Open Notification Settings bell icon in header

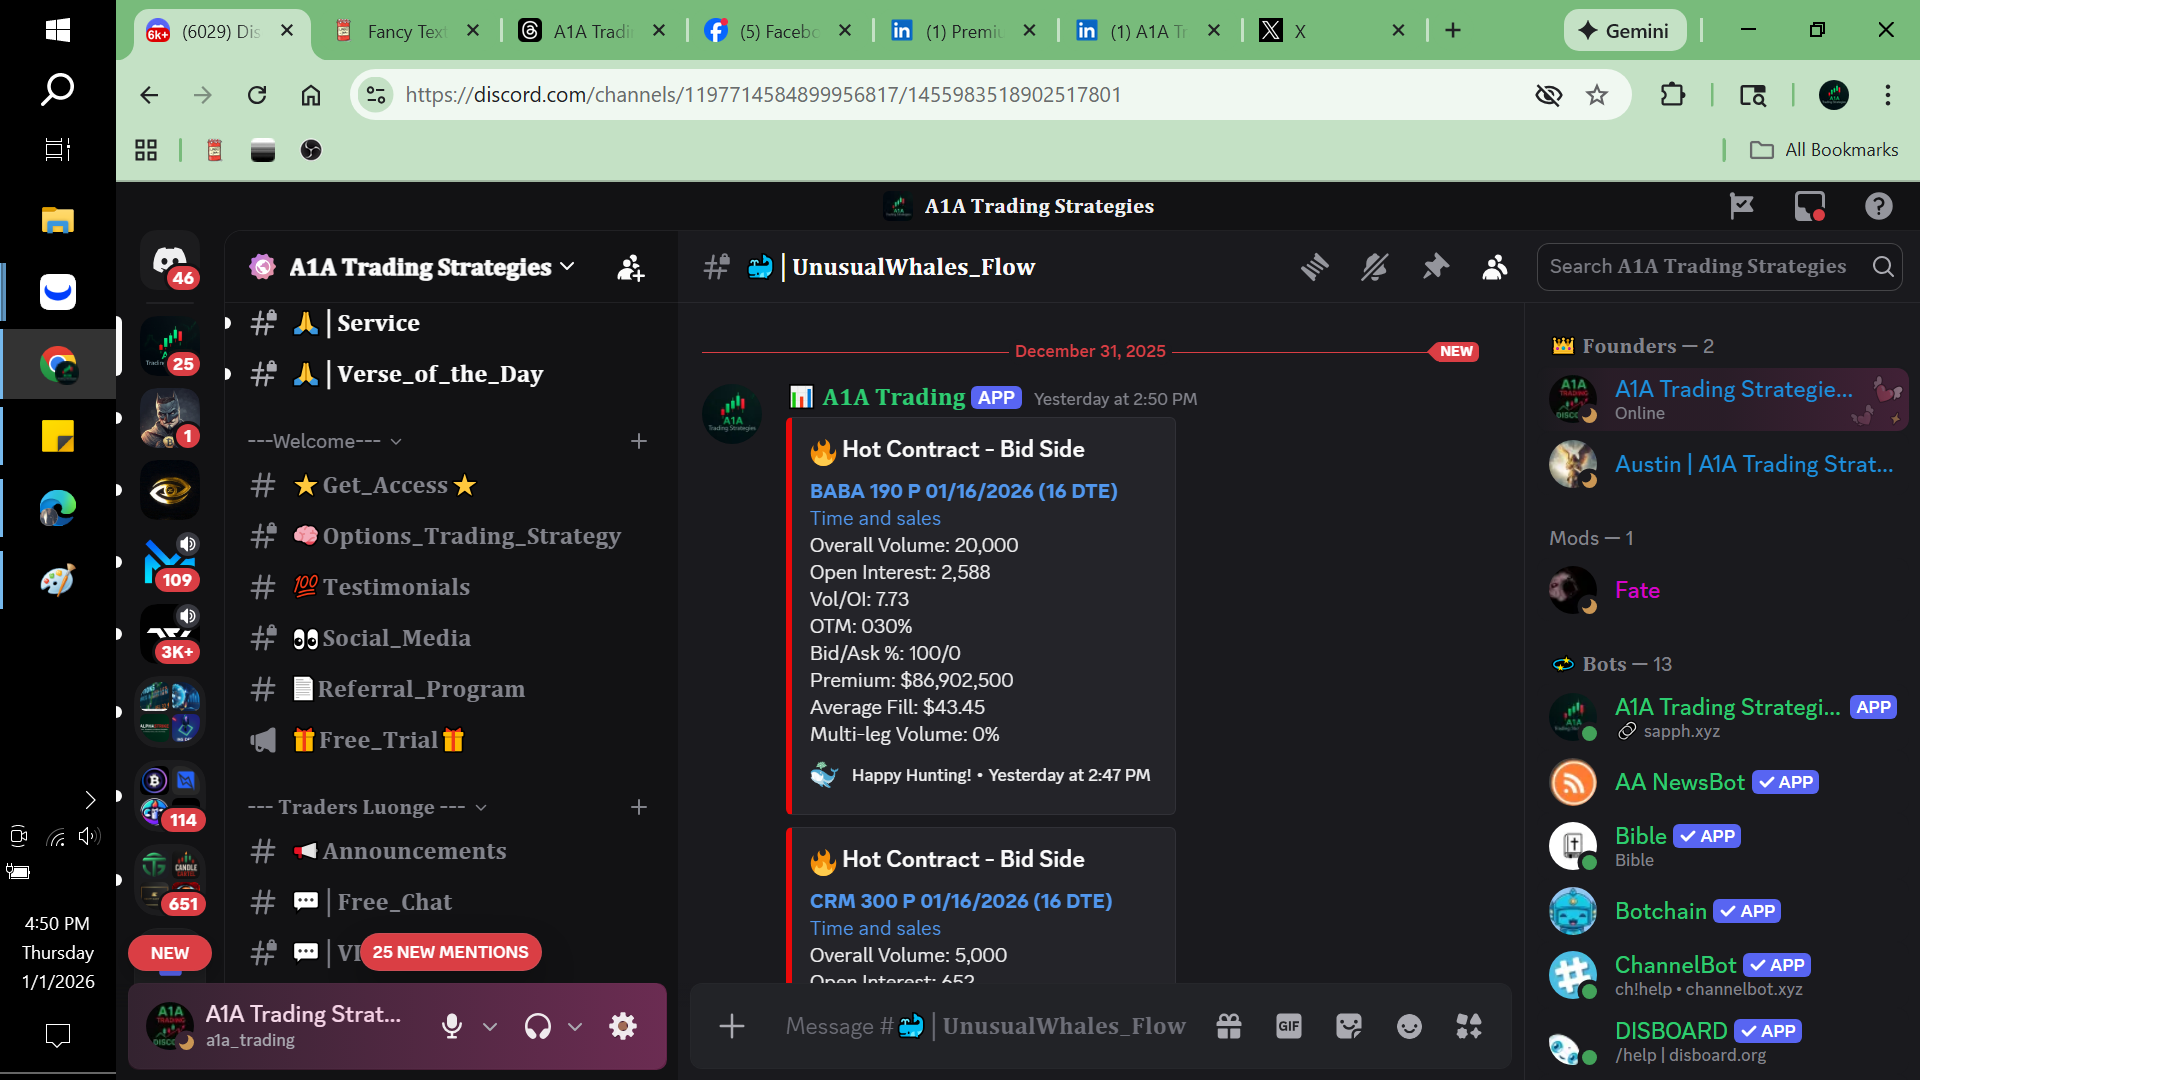pos(1375,267)
